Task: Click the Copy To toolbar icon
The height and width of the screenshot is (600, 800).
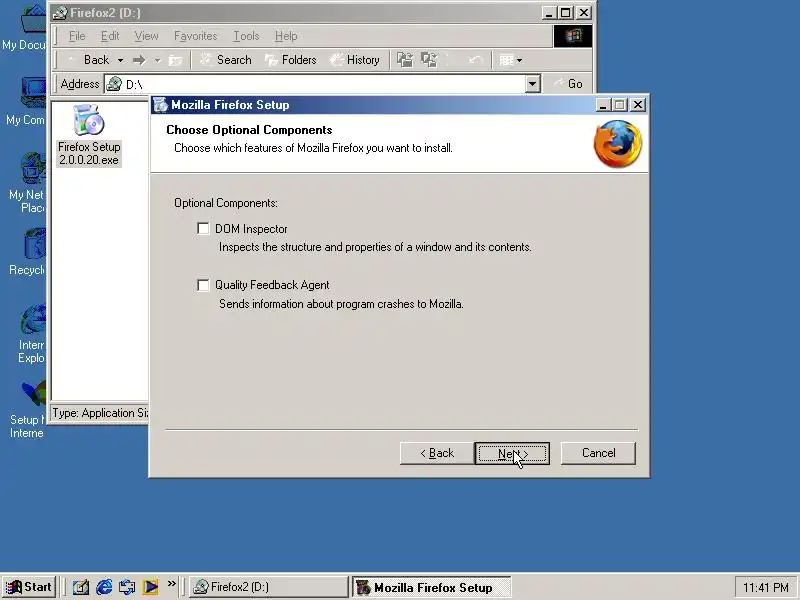Action: (429, 60)
